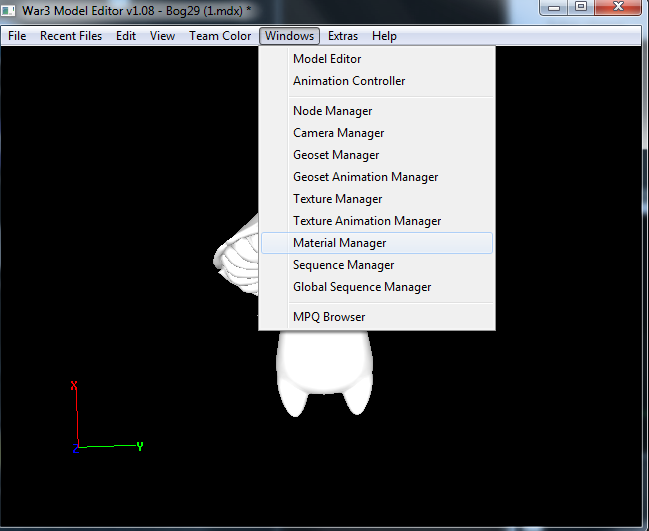Screen dimensions: 649x531
Task: Open the File menu
Action: 17,36
